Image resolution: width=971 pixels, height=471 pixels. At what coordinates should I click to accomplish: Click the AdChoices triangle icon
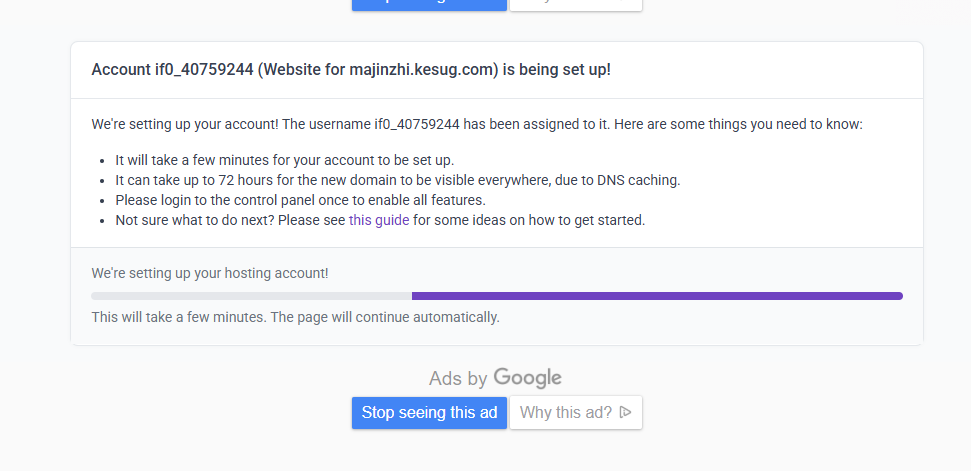[626, 412]
